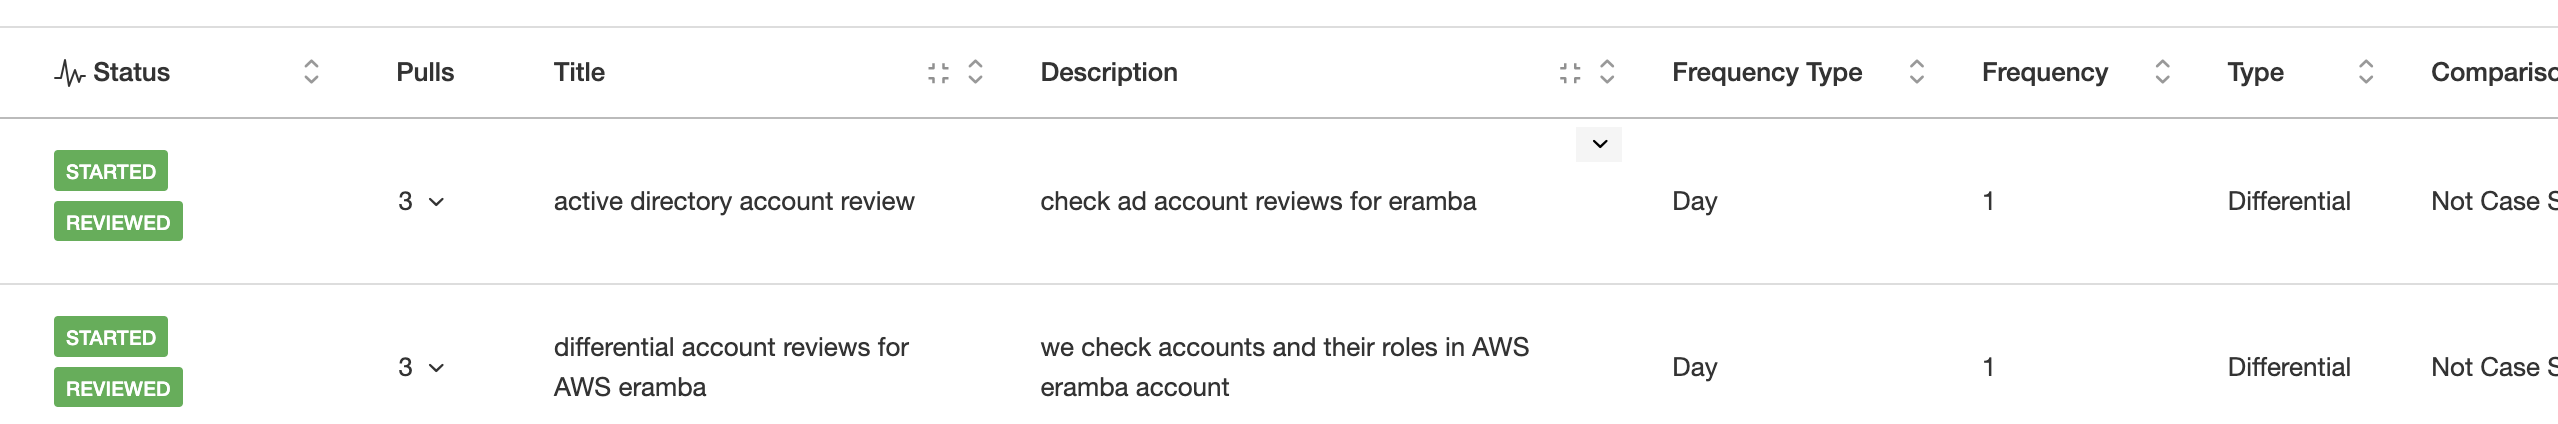This screenshot has height=424, width=2558.
Task: Sort table by Status column arrows
Action: [311, 72]
